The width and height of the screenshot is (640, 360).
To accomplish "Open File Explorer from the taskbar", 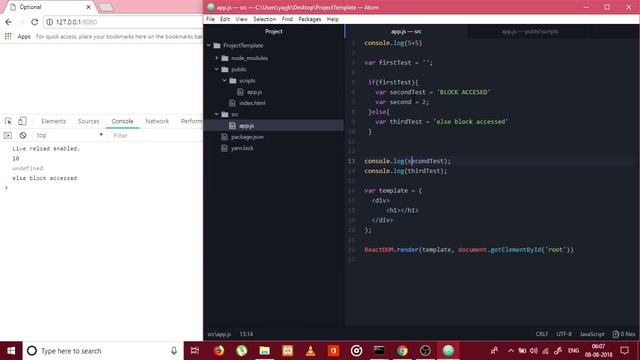I will pyautogui.click(x=264, y=351).
